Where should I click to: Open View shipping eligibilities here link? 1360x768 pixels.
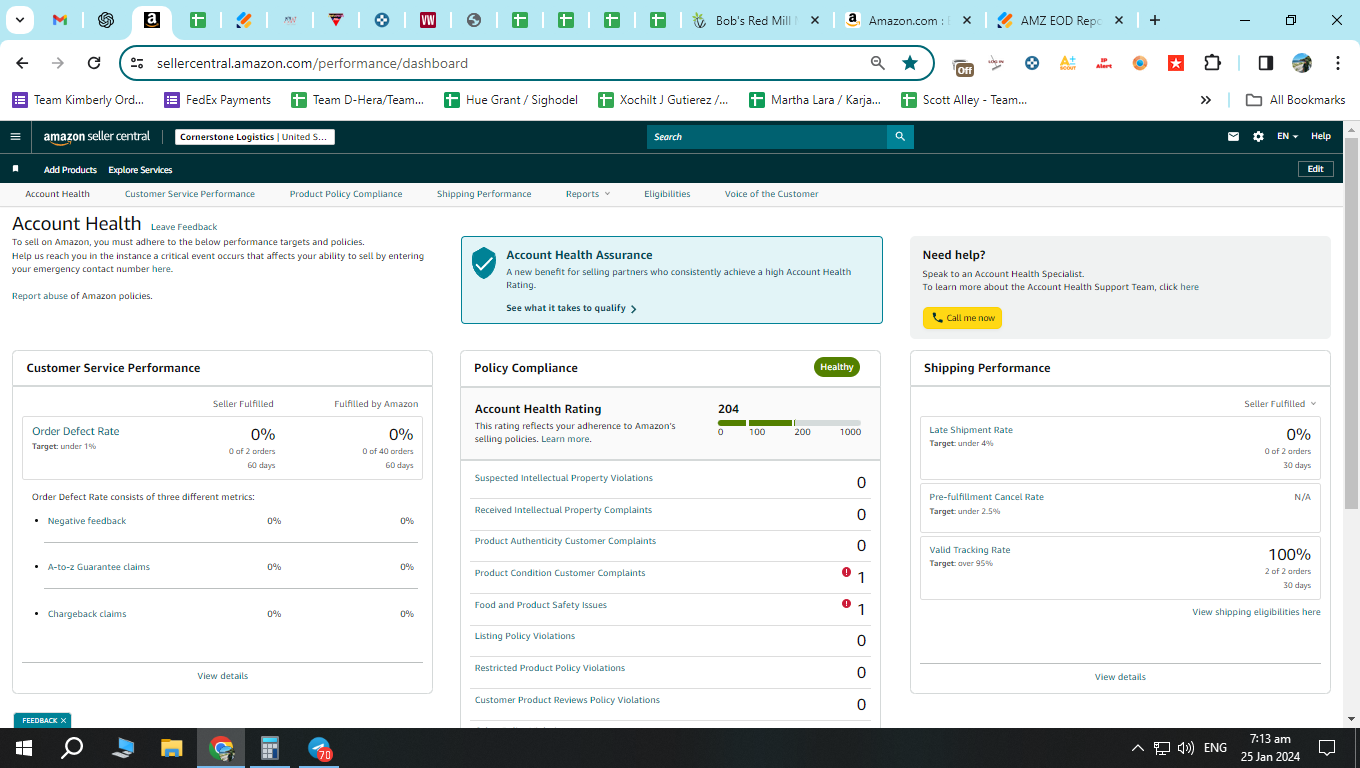click(1256, 612)
